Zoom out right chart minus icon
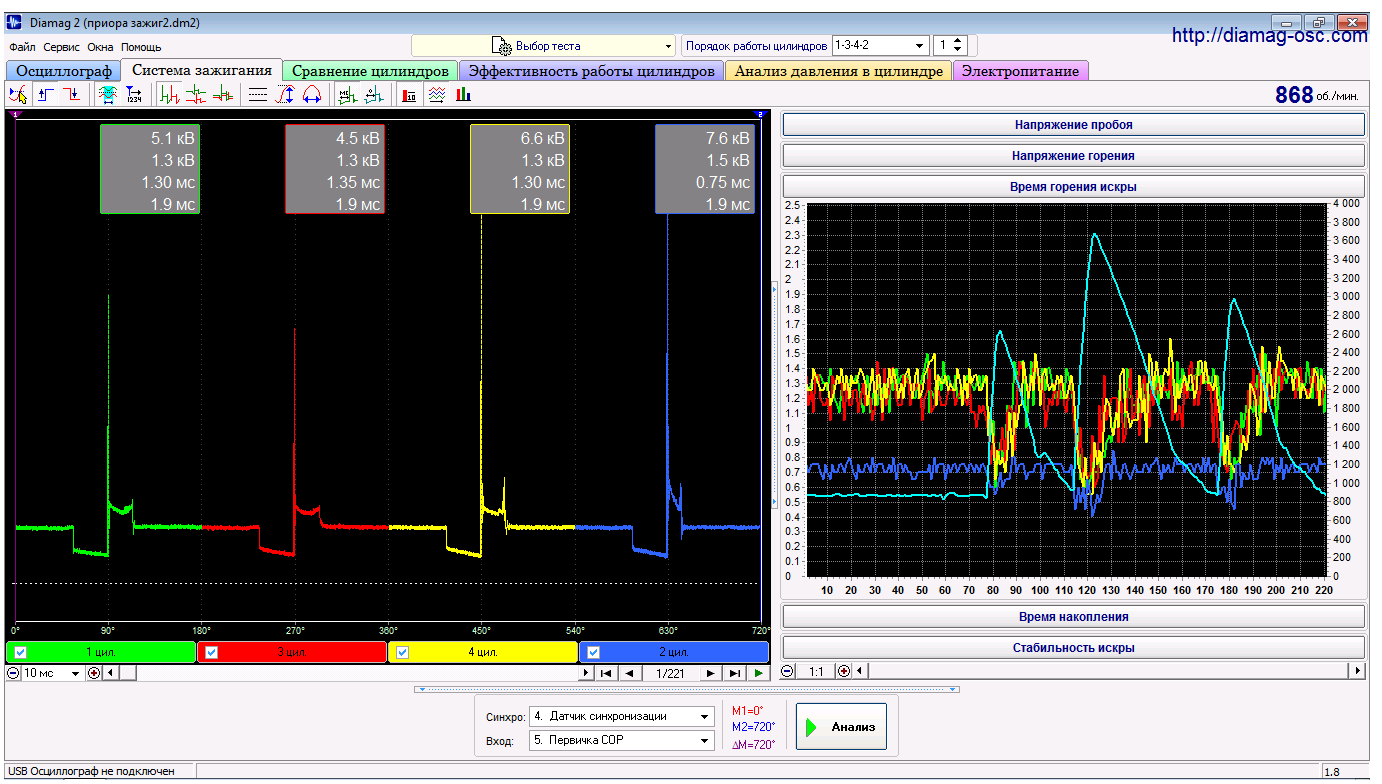The width and height of the screenshot is (1382, 784). tap(788, 671)
